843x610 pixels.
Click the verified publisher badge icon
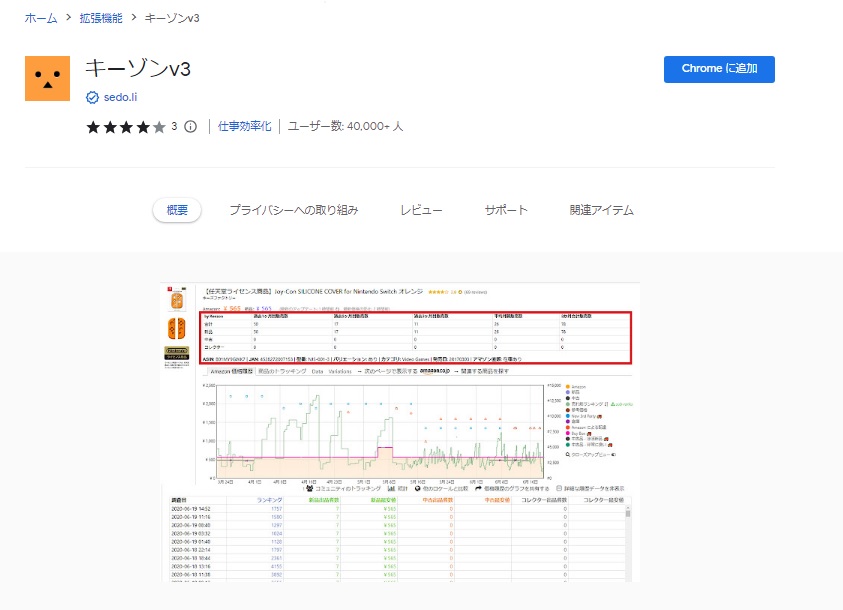[x=92, y=97]
